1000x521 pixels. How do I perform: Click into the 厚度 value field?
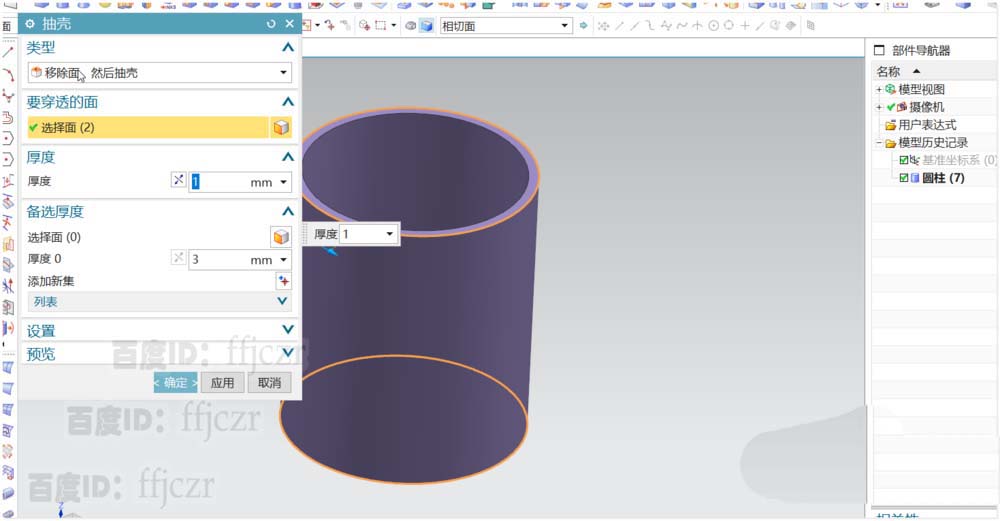219,182
